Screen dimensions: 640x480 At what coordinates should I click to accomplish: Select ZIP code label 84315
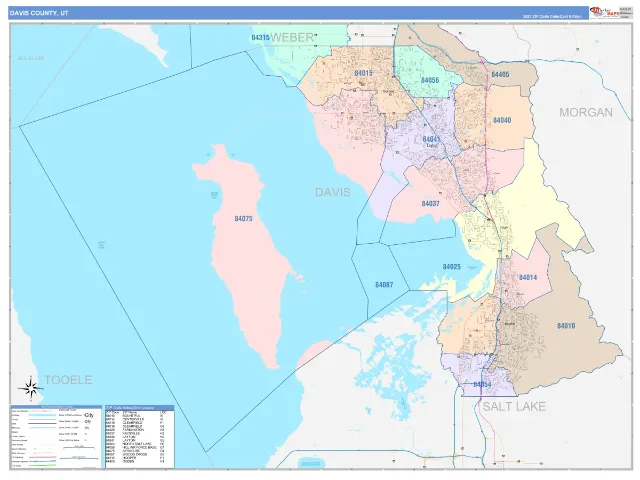pos(260,38)
